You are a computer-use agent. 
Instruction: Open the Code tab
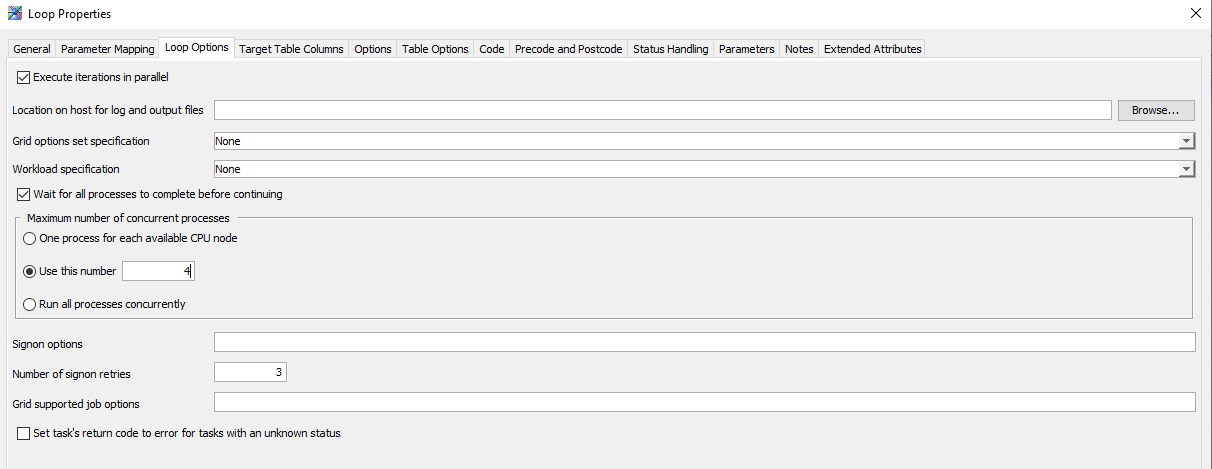[491, 49]
